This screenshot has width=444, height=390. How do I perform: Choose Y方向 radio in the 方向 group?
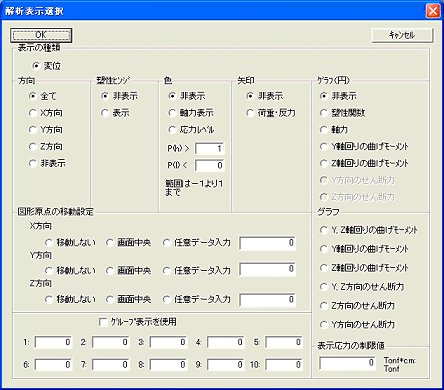pos(46,130)
